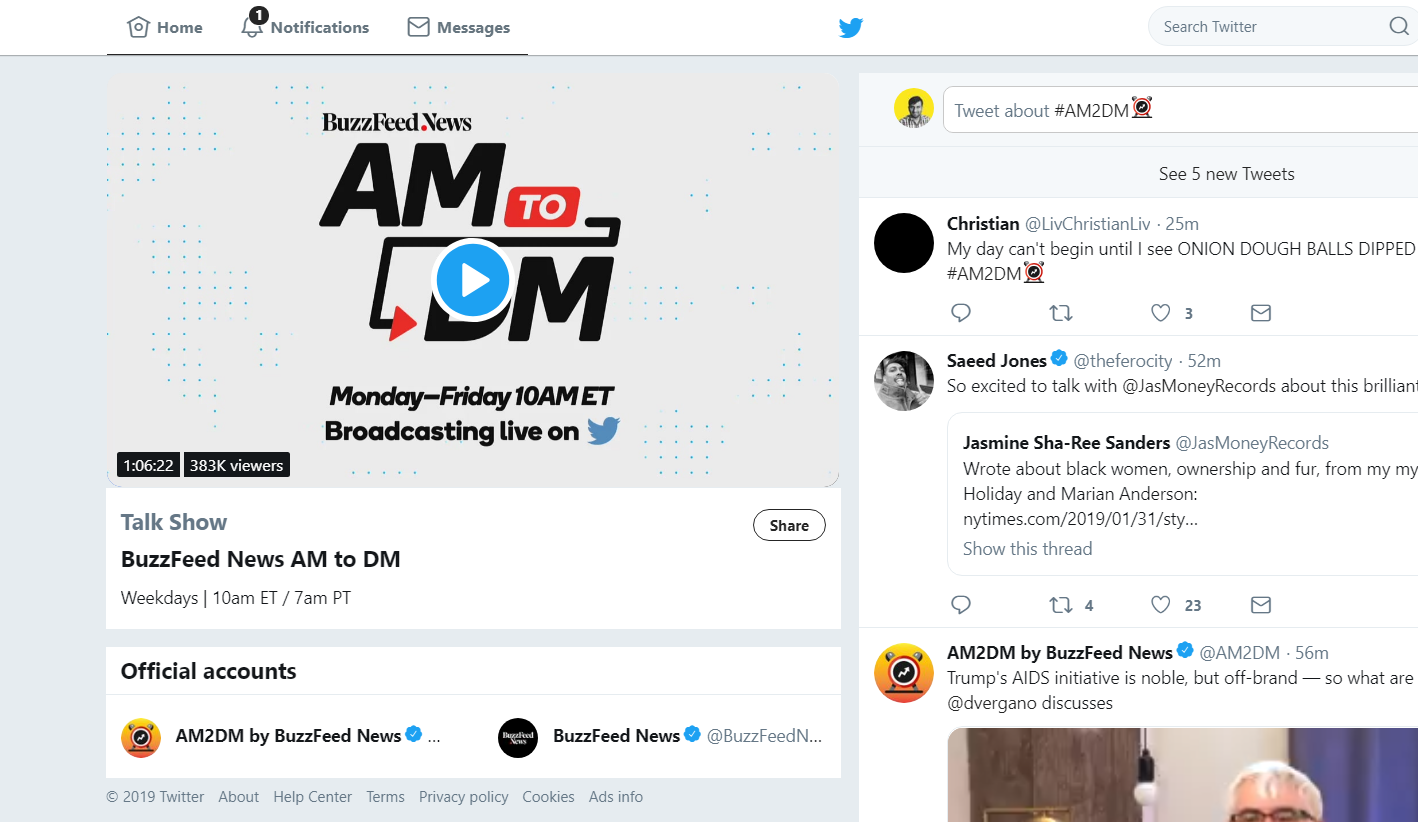Click the Share button for the talk show
The height and width of the screenshot is (822, 1418).
click(x=789, y=525)
